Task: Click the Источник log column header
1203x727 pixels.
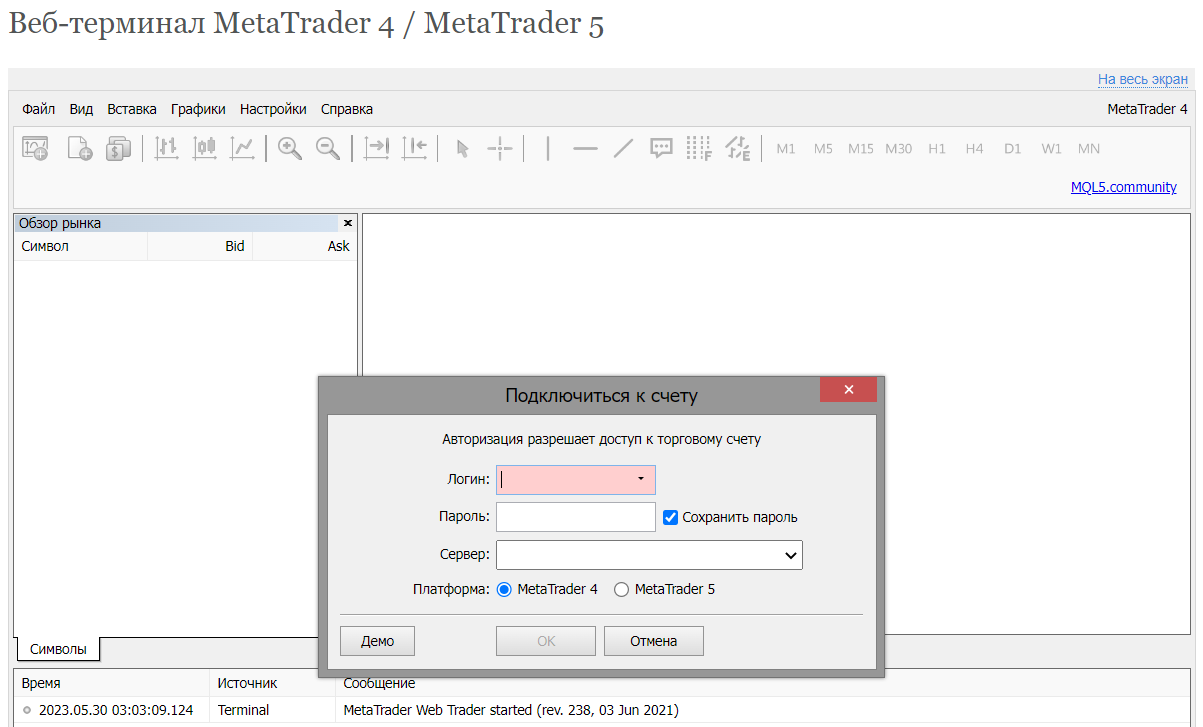Action: (272, 683)
